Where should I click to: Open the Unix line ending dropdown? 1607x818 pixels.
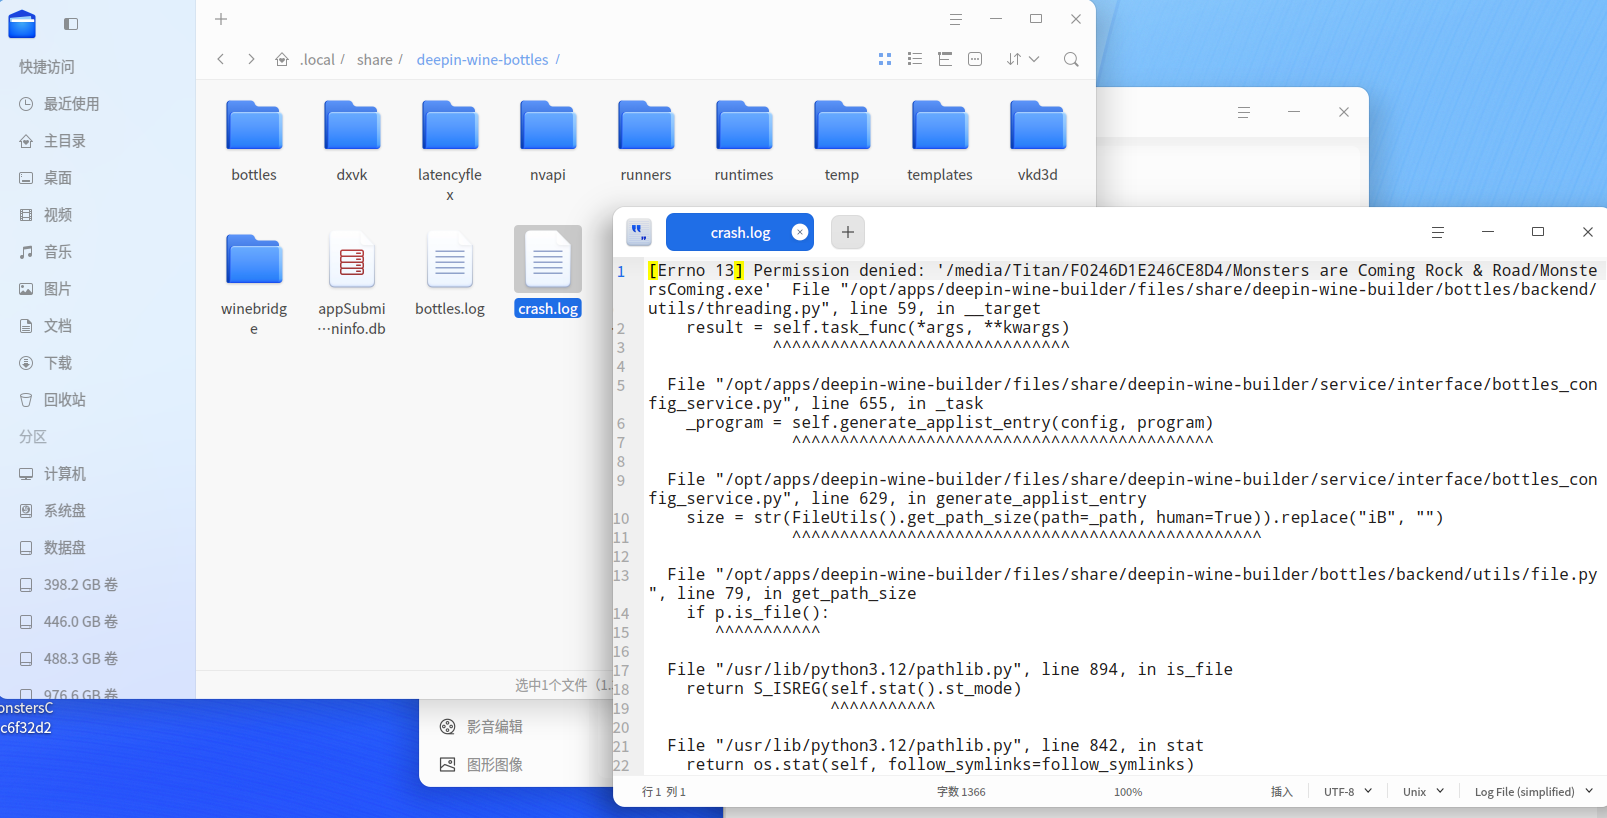pos(1423,792)
